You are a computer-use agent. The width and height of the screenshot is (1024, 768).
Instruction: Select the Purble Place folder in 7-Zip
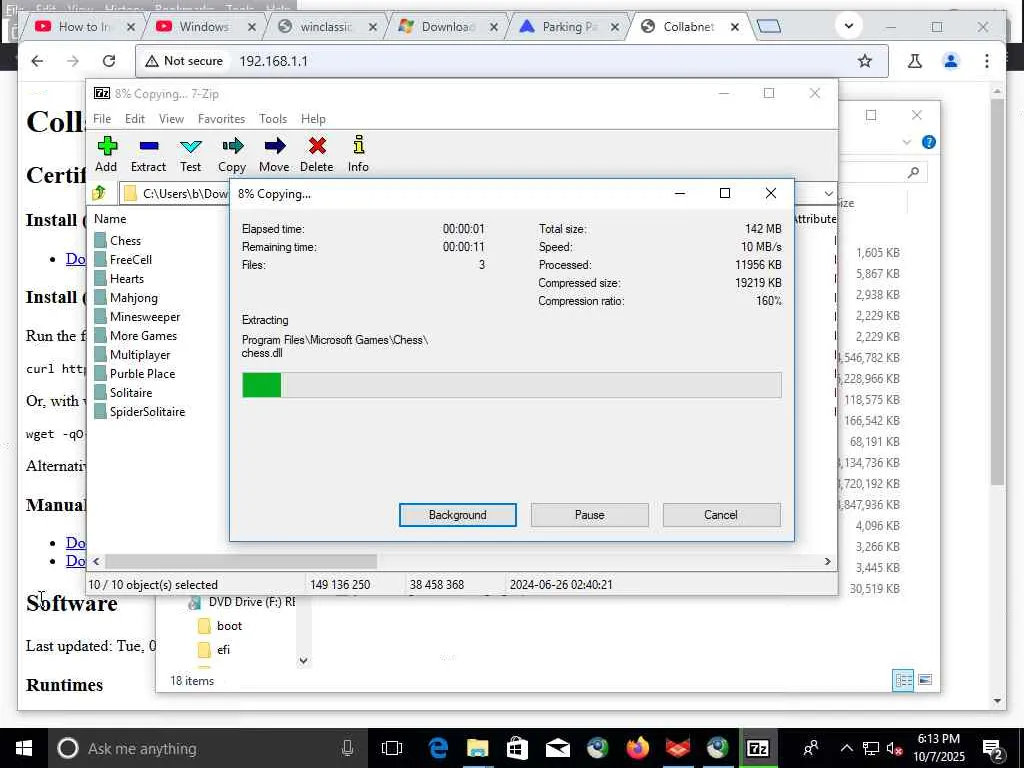pos(135,374)
